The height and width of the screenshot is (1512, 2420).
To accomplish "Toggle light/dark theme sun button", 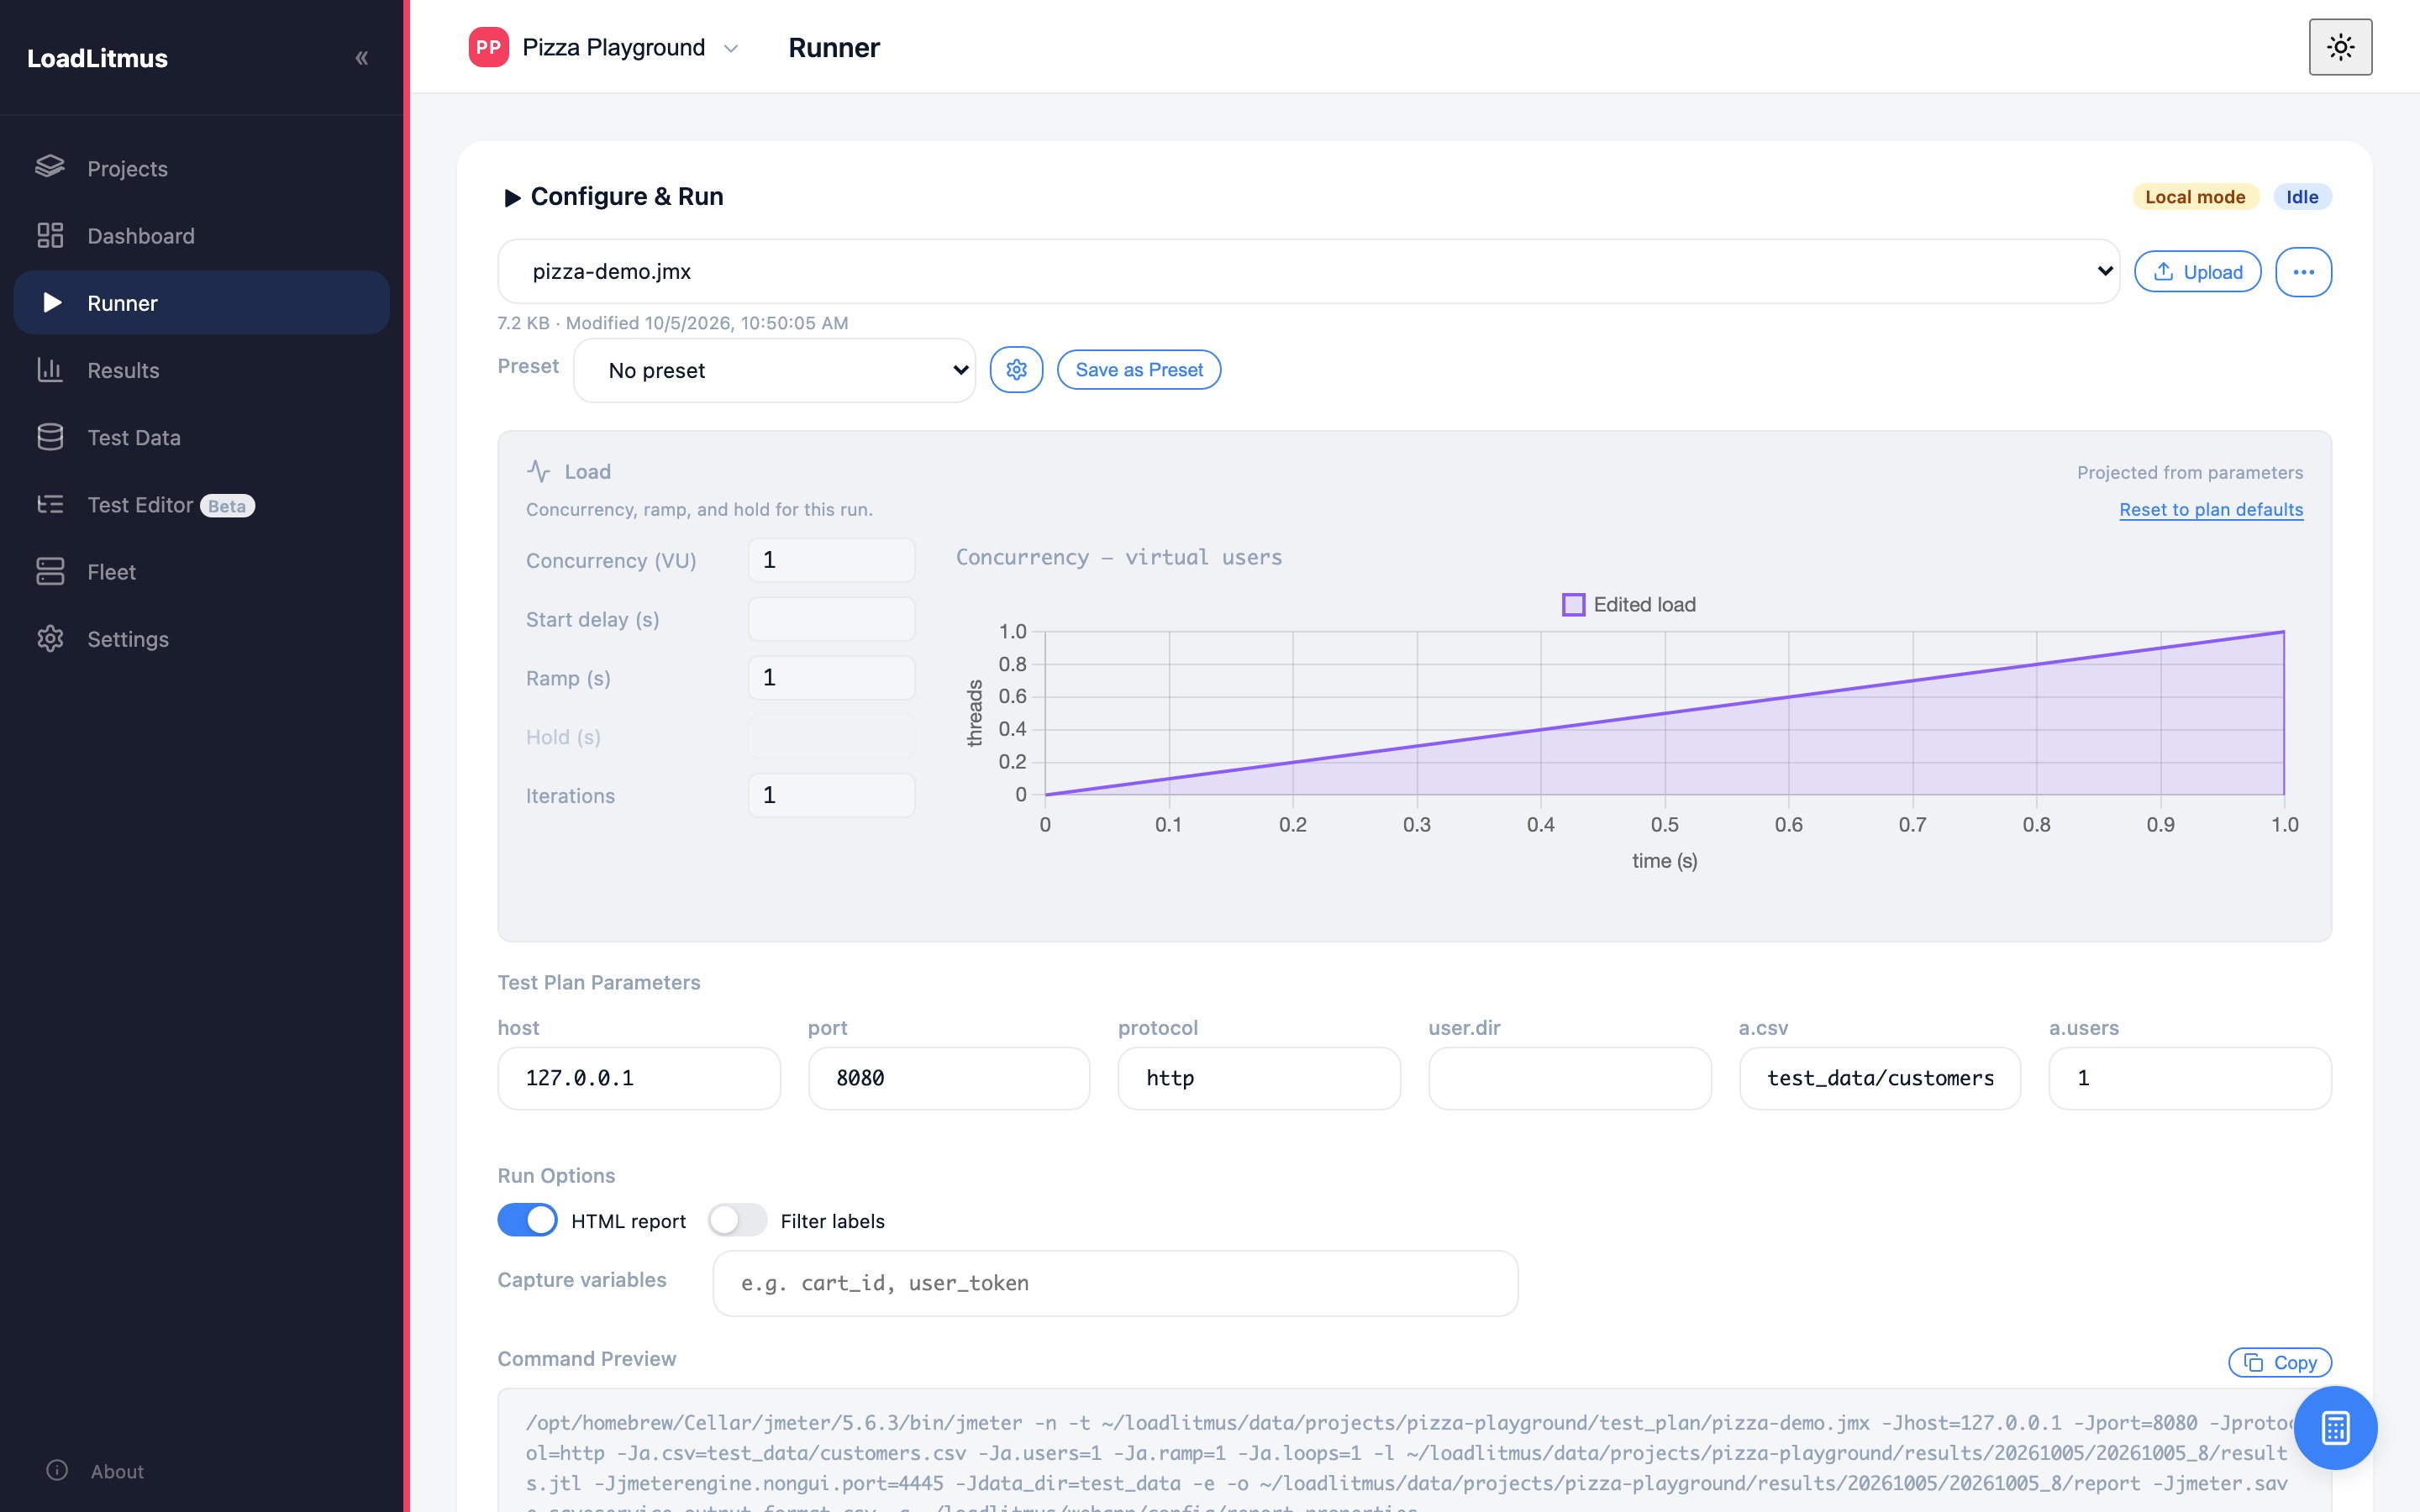I will (2340, 47).
